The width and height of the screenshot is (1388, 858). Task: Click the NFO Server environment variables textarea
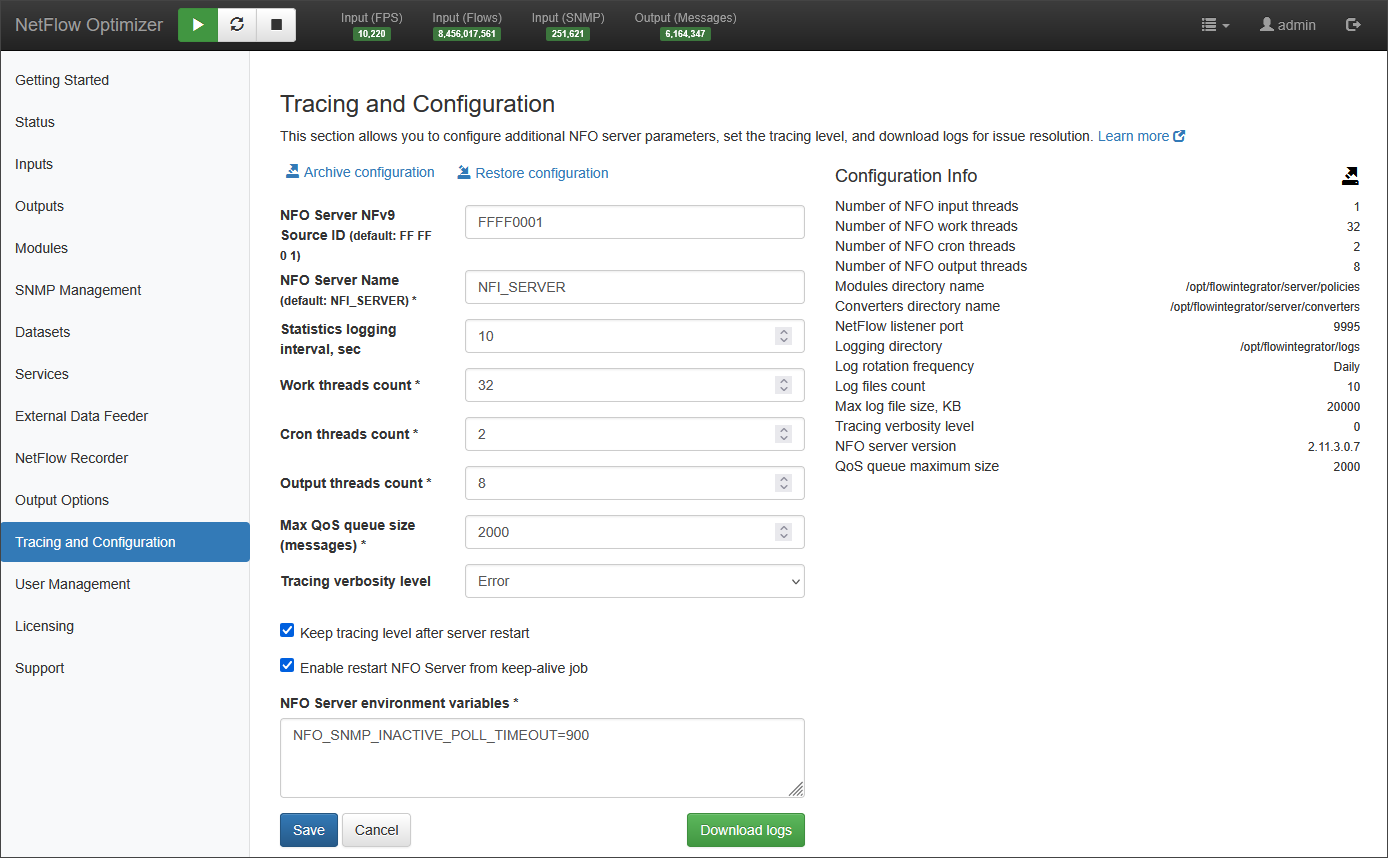tap(542, 758)
